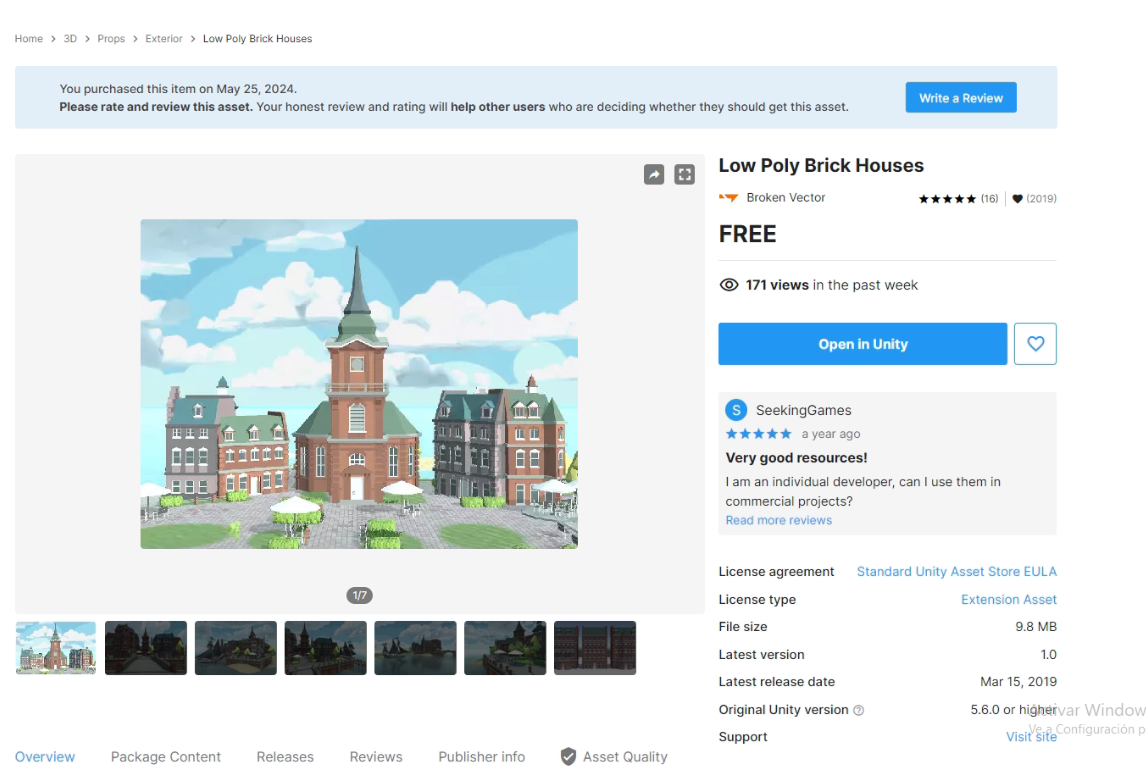Click the 1/7 image counter badge
Screen dimensions: 1146x774
pyautogui.click(x=359, y=596)
